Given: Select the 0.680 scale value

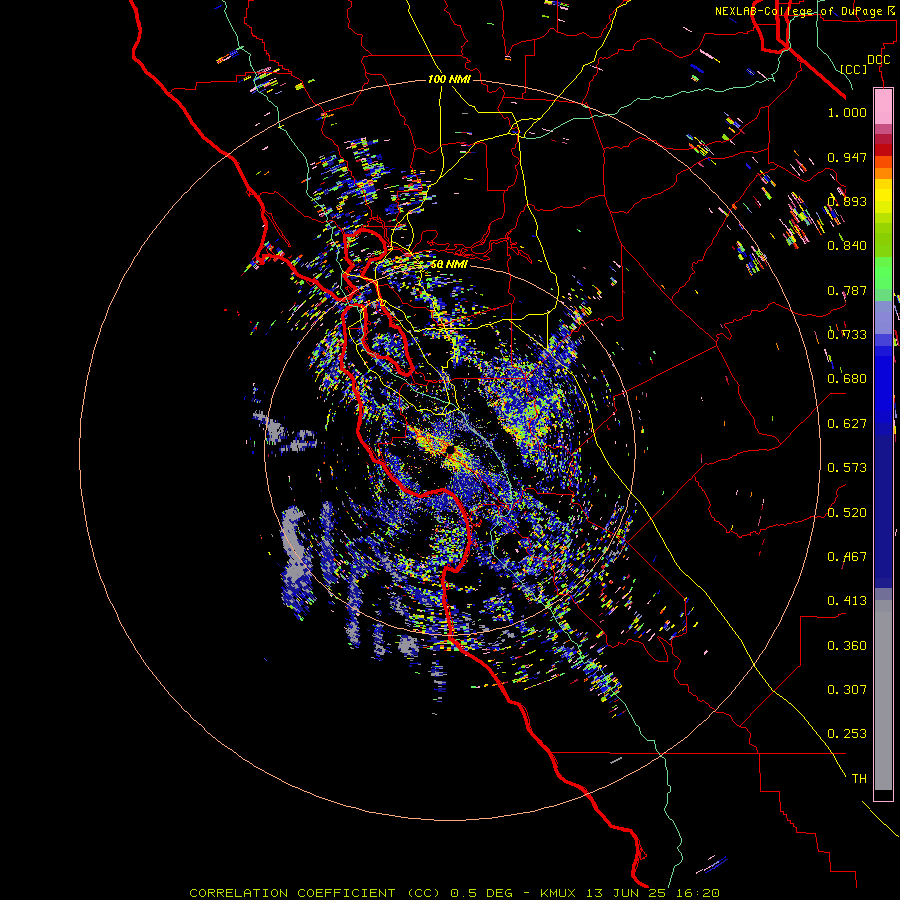Looking at the screenshot, I should pyautogui.click(x=847, y=379).
